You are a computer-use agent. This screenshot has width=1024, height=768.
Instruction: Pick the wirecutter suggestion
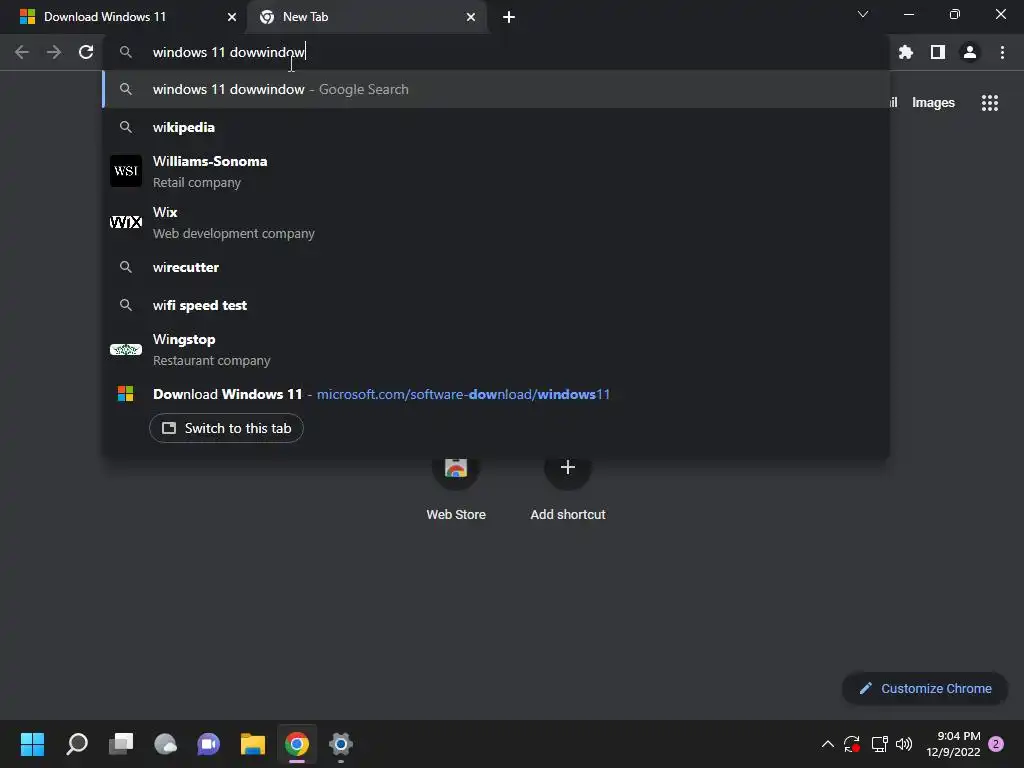(496, 267)
